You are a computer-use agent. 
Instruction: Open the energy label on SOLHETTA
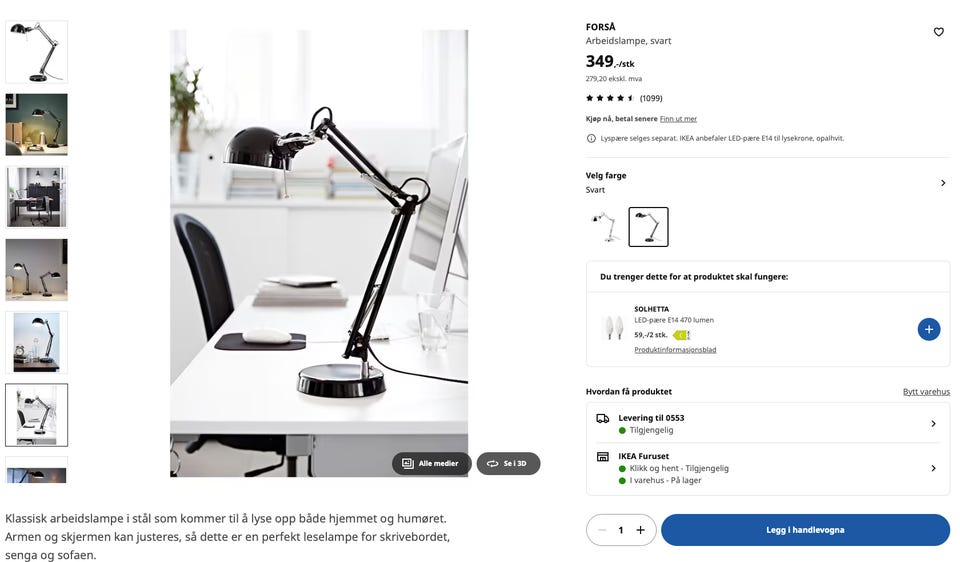pyautogui.click(x=681, y=335)
